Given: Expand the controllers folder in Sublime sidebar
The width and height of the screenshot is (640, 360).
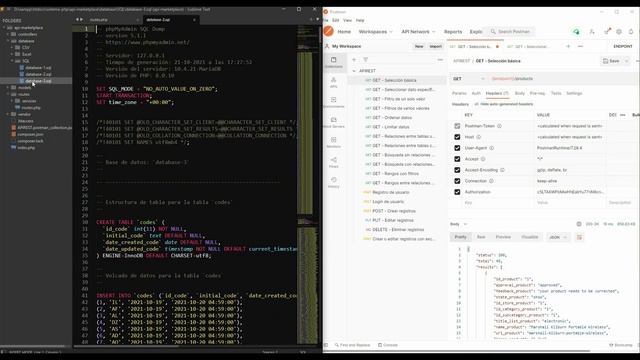Looking at the screenshot, I should click(x=8, y=34).
